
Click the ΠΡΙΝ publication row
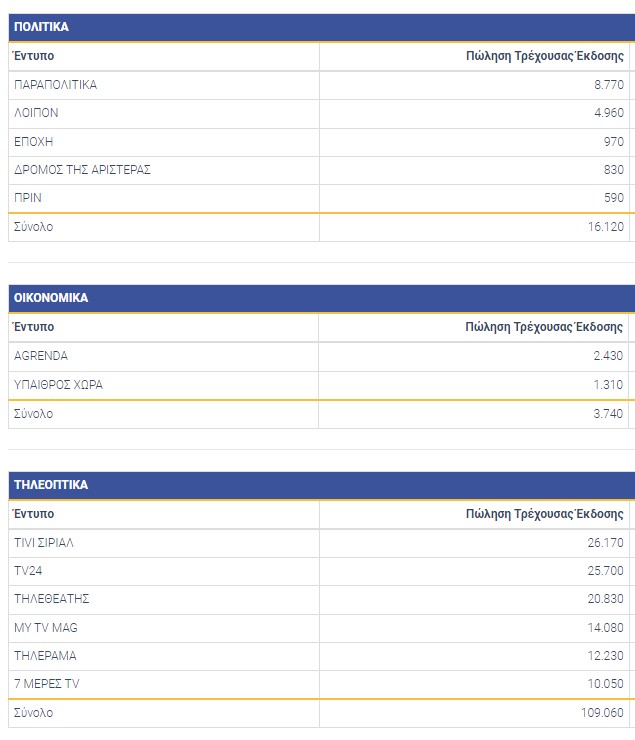pyautogui.click(x=28, y=198)
